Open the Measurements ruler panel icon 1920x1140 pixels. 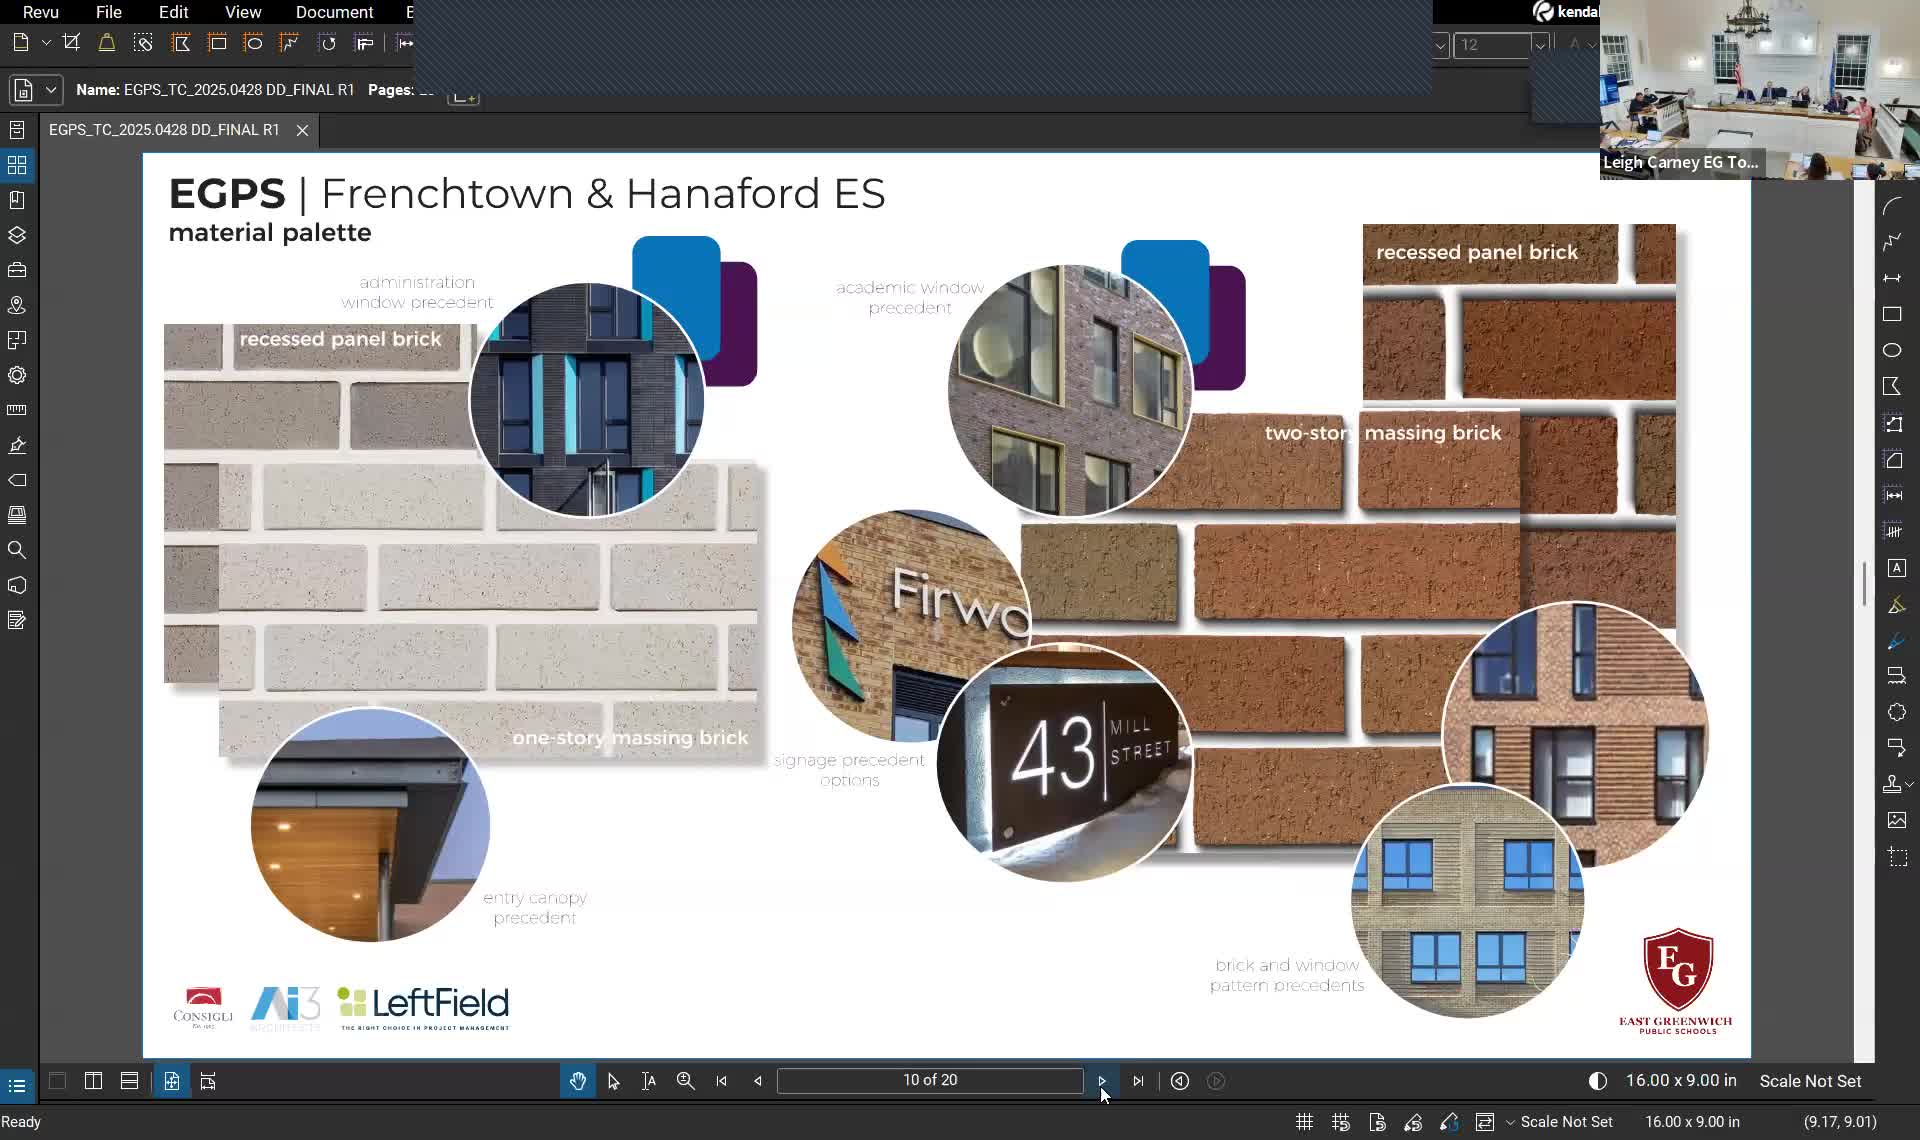[17, 410]
